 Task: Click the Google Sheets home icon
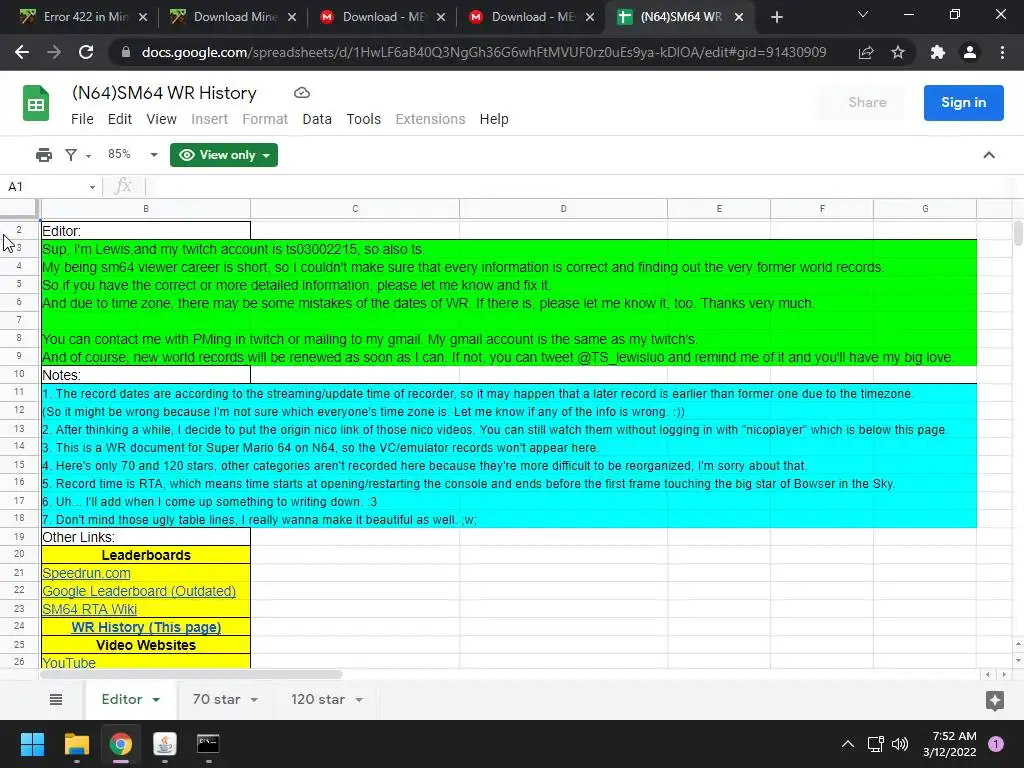[x=36, y=103]
